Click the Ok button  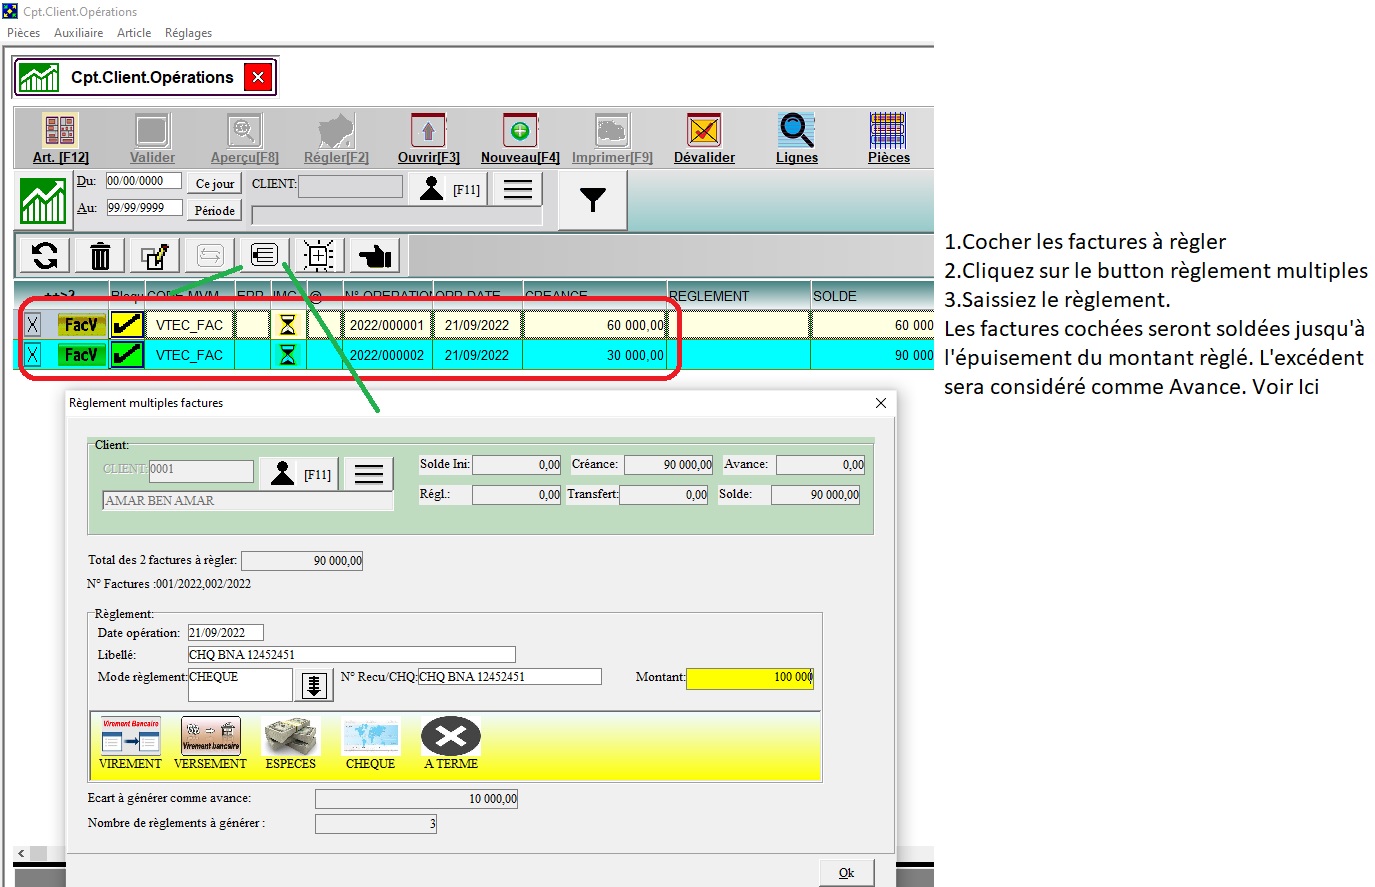pos(846,873)
